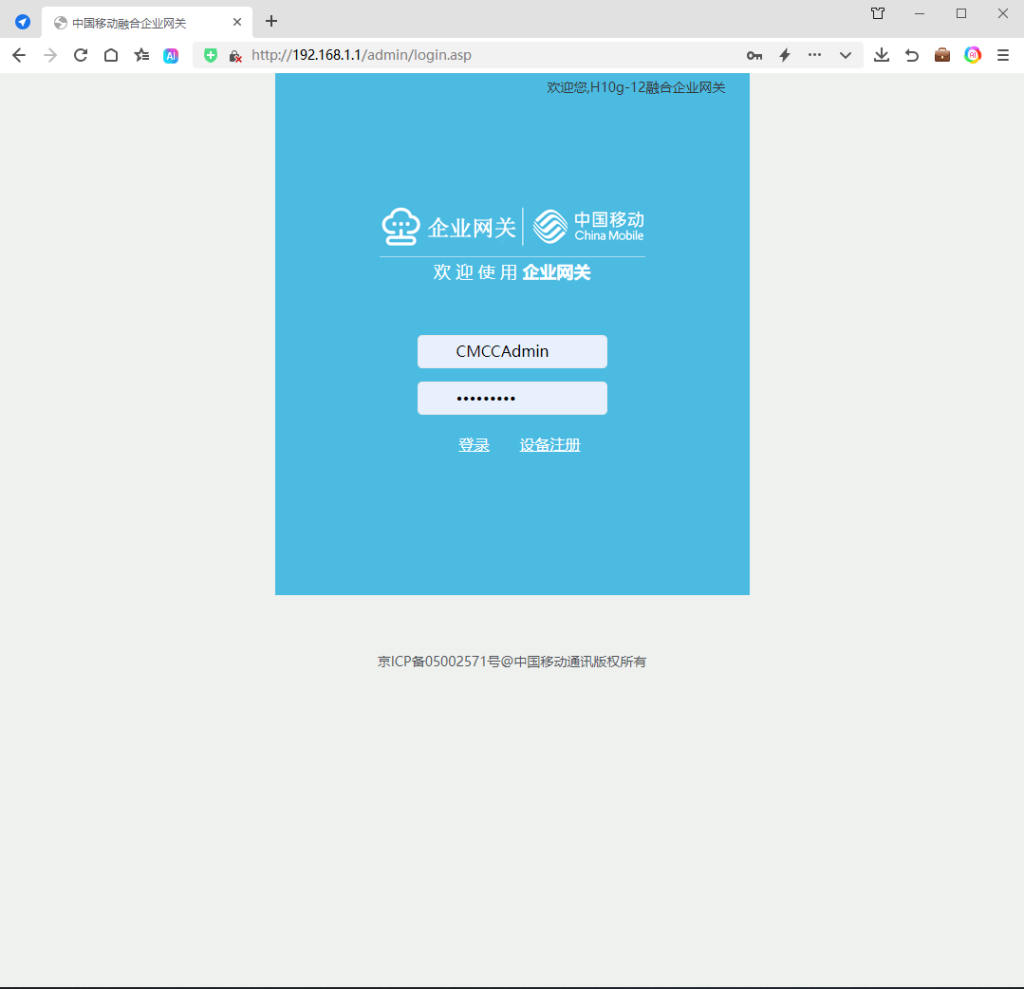Open address bar more options ellipsis
1024x989 pixels.
coord(815,56)
